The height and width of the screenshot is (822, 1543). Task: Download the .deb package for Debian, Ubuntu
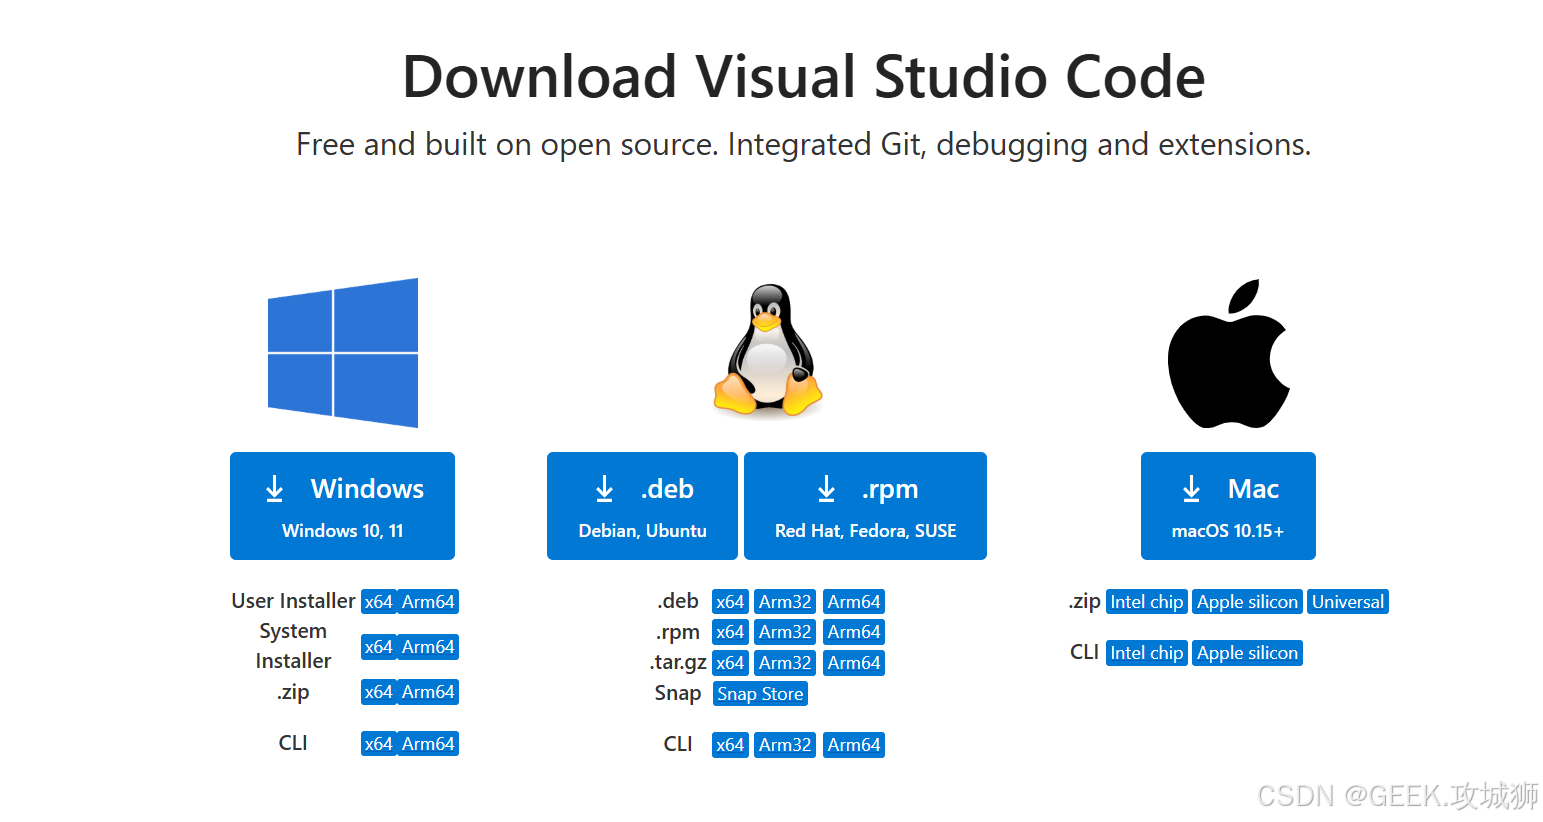[x=642, y=506]
